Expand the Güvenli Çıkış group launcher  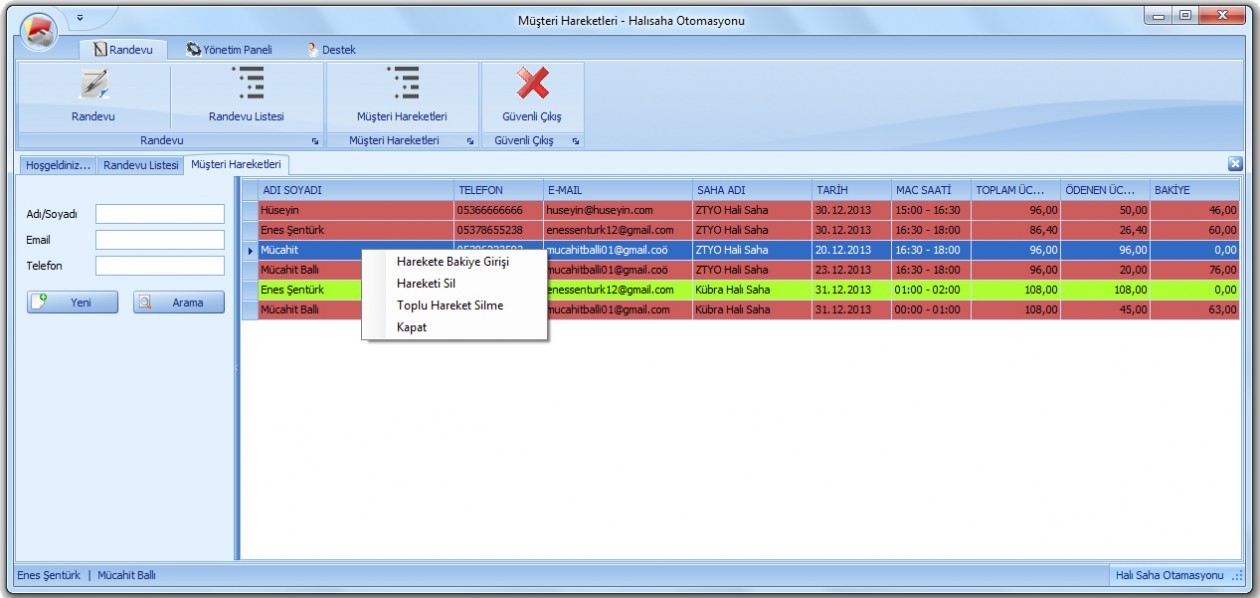[576, 142]
